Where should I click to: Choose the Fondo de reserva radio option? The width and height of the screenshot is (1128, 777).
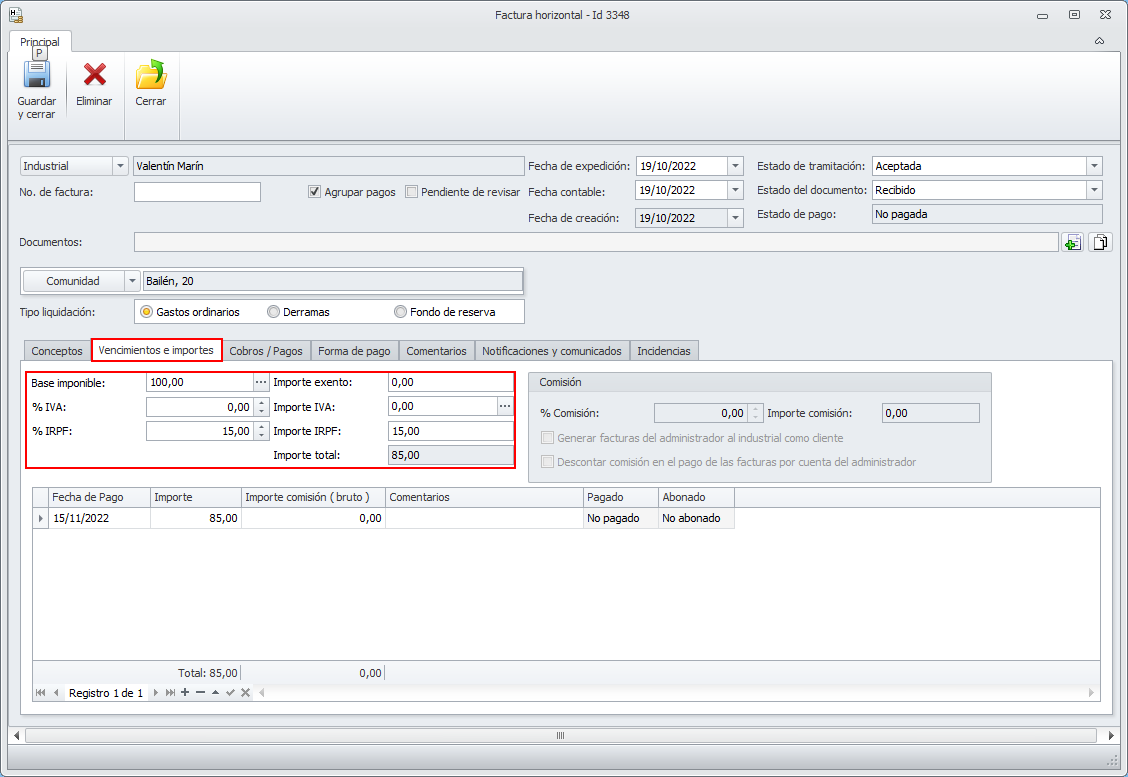click(x=401, y=312)
